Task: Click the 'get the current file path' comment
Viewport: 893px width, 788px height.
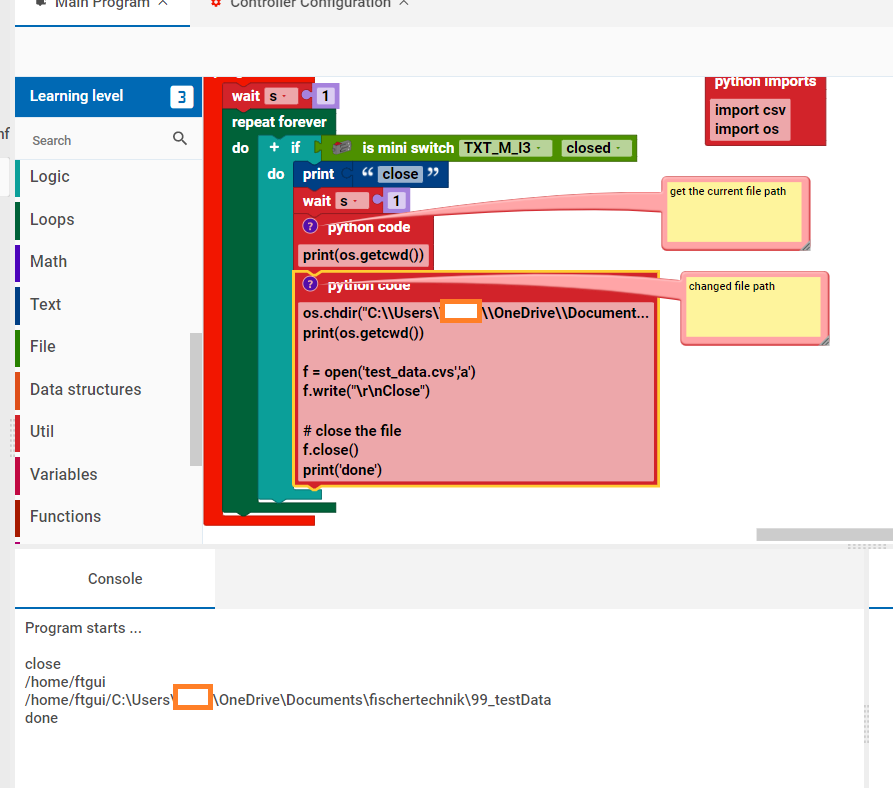Action: click(x=734, y=211)
